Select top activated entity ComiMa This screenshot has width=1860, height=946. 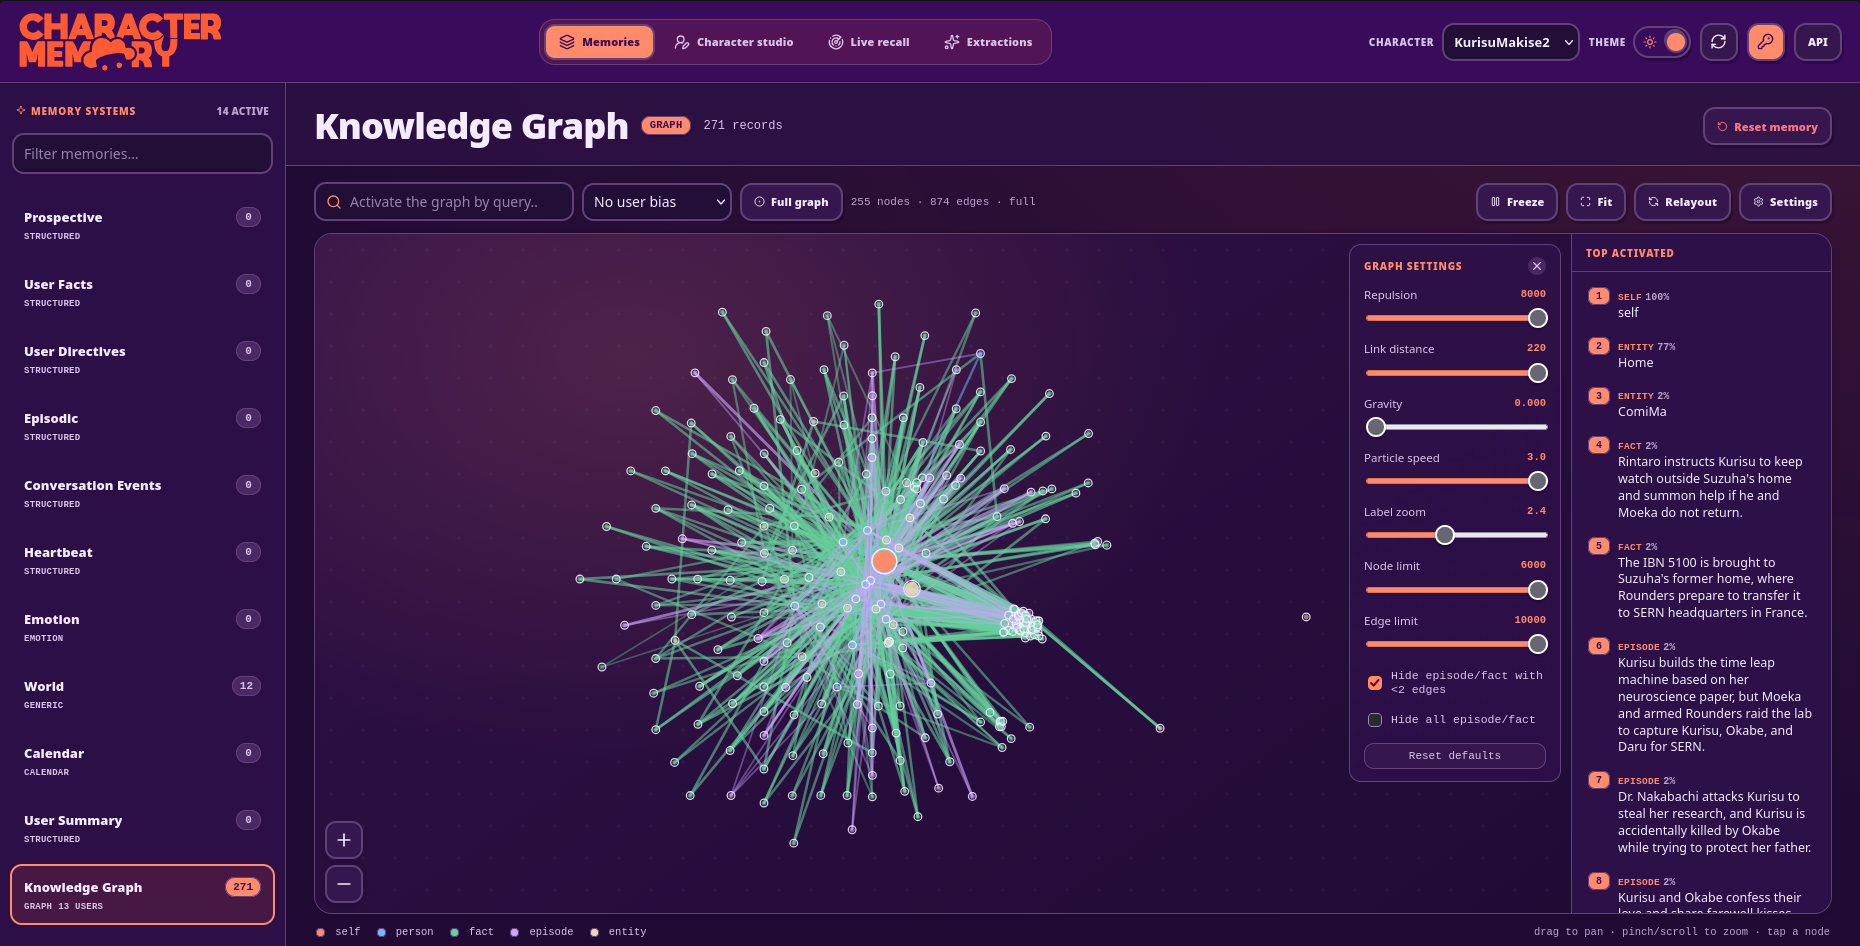coord(1700,403)
